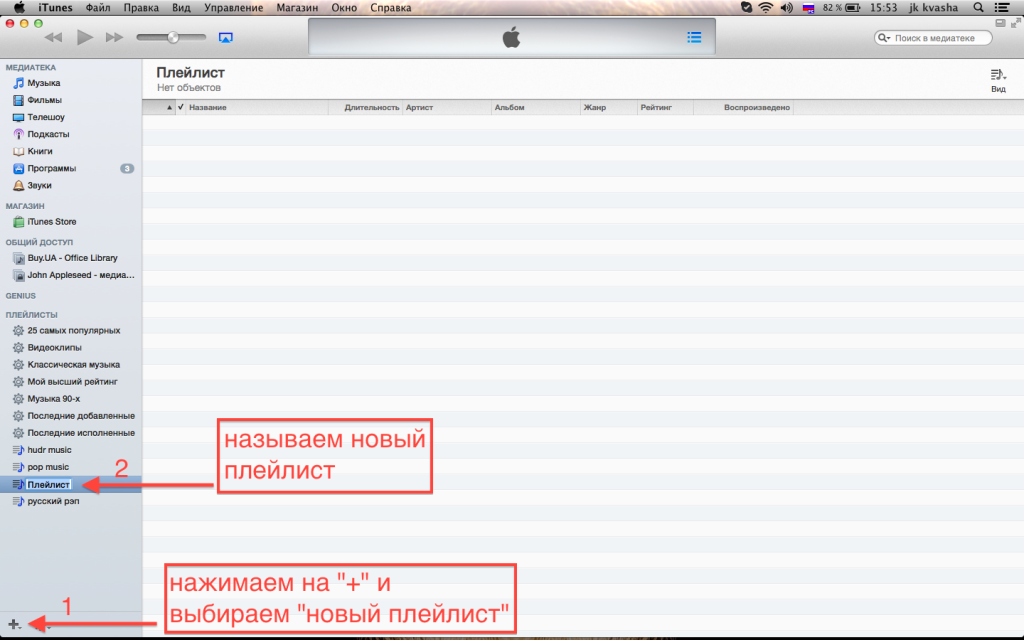Image resolution: width=1024 pixels, height=640 pixels.
Task: Open the Вид menu in the menu bar
Action: pos(181,8)
